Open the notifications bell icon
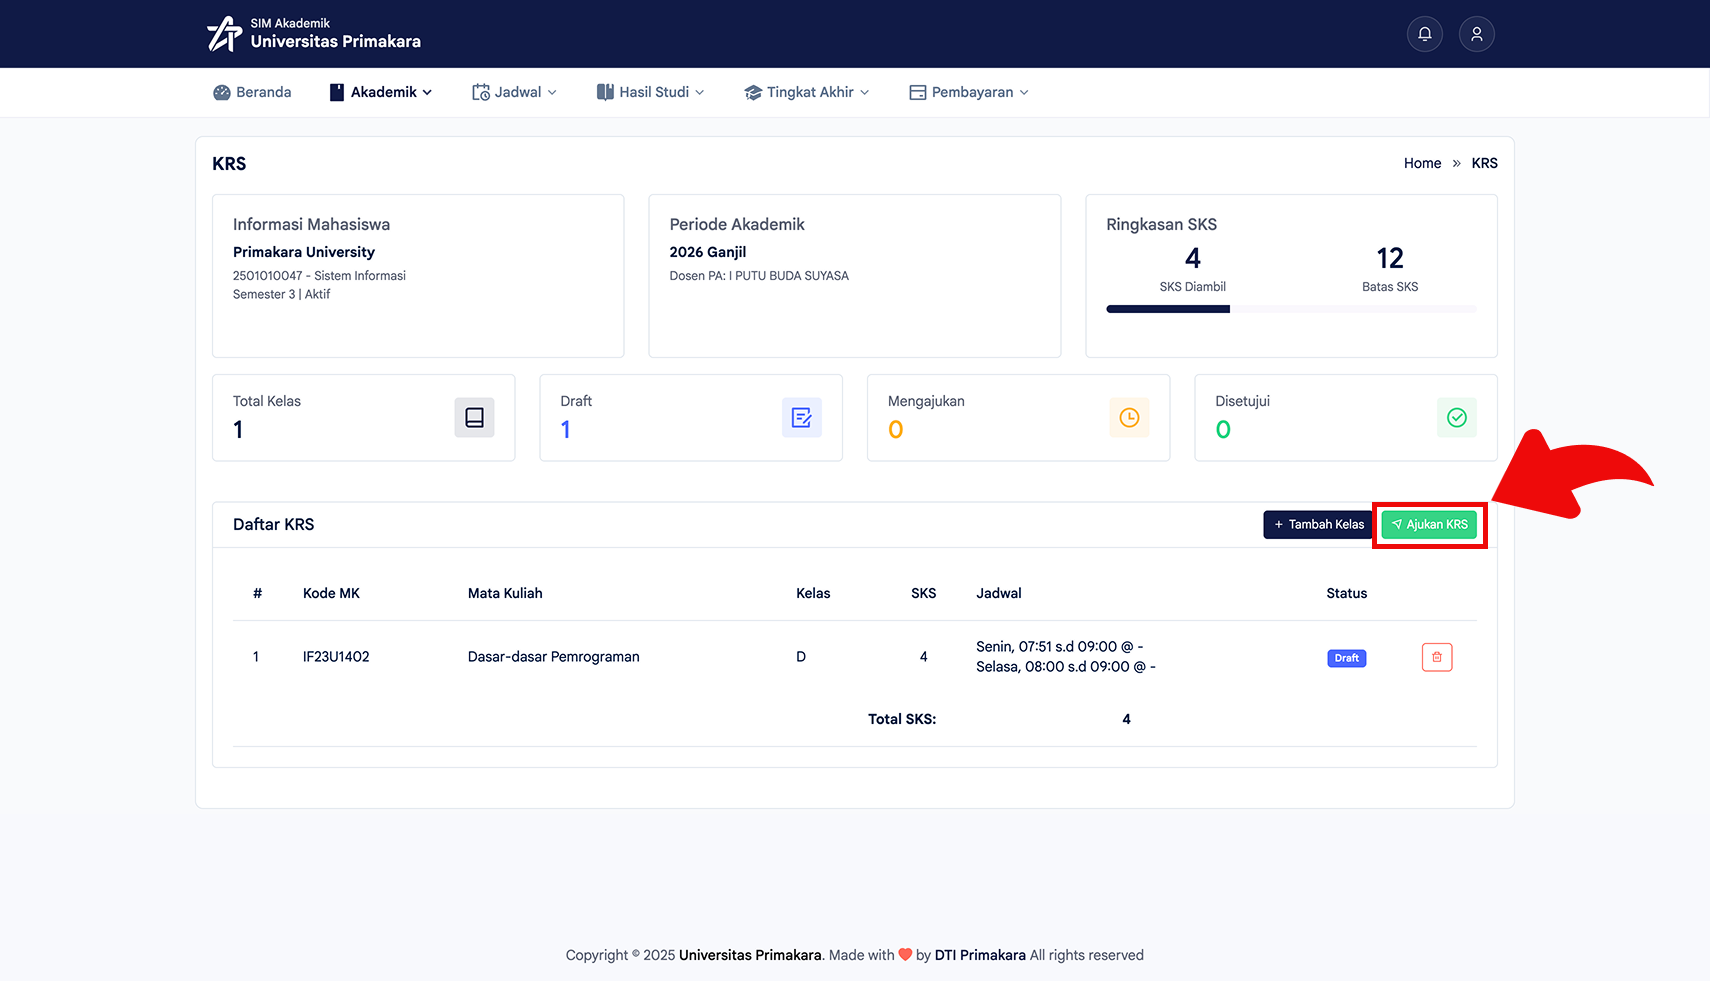Image resolution: width=1710 pixels, height=981 pixels. [x=1424, y=34]
